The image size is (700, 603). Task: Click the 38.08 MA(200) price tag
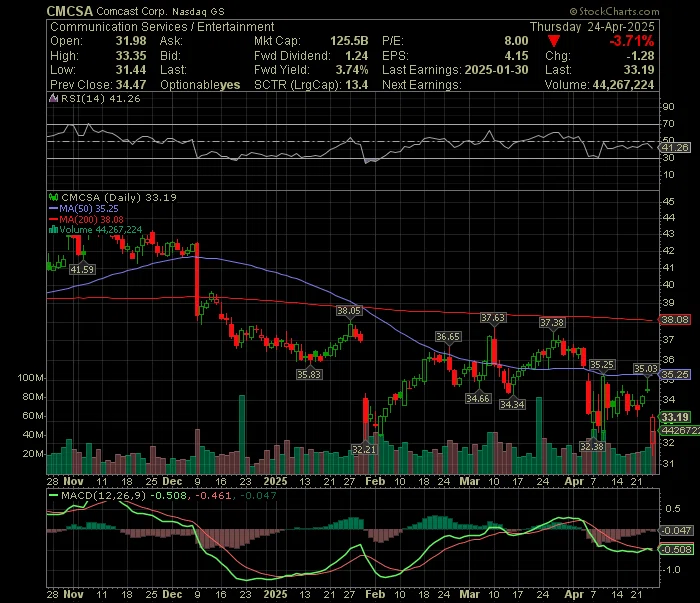(x=675, y=320)
